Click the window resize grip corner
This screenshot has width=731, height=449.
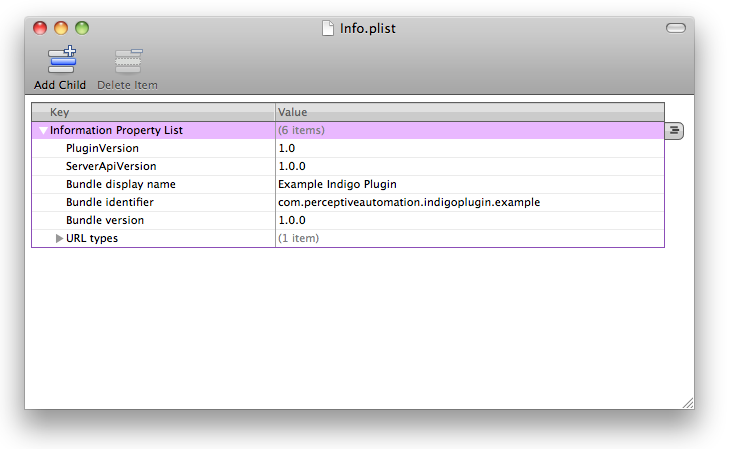[x=688, y=403]
